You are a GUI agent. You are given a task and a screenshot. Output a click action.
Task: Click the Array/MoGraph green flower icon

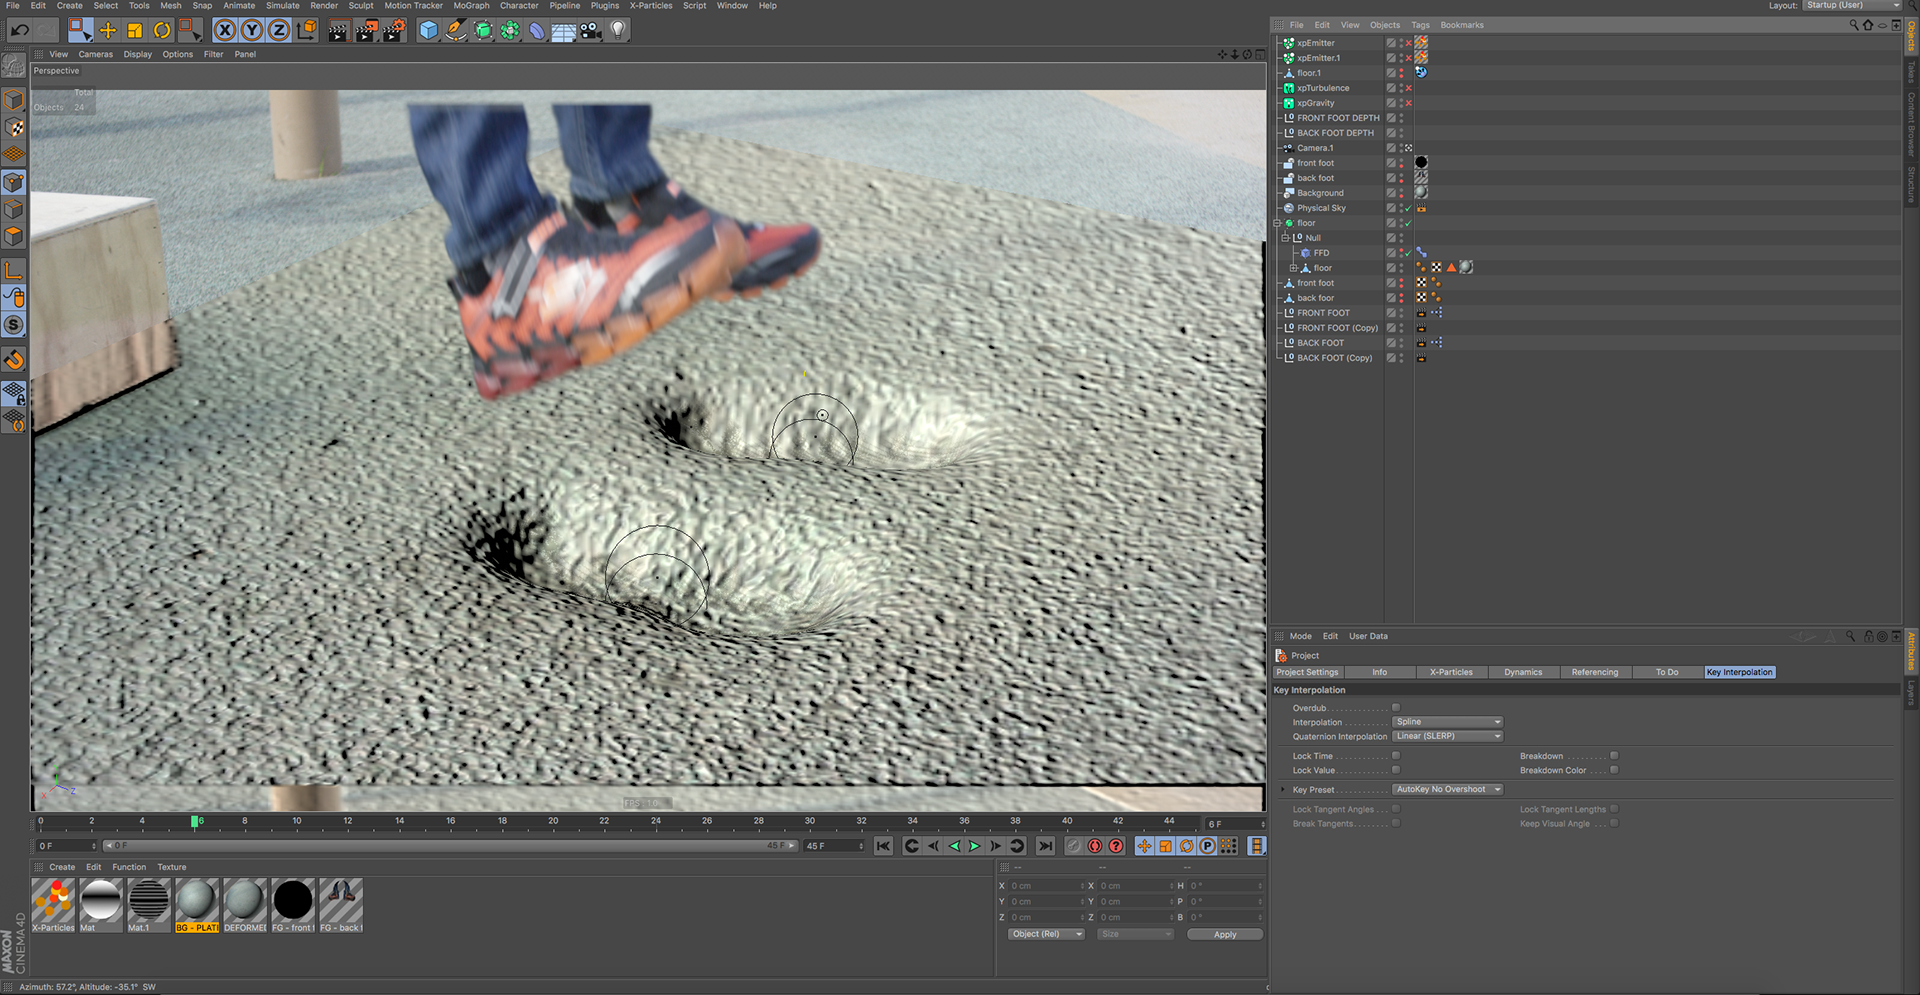tap(510, 30)
